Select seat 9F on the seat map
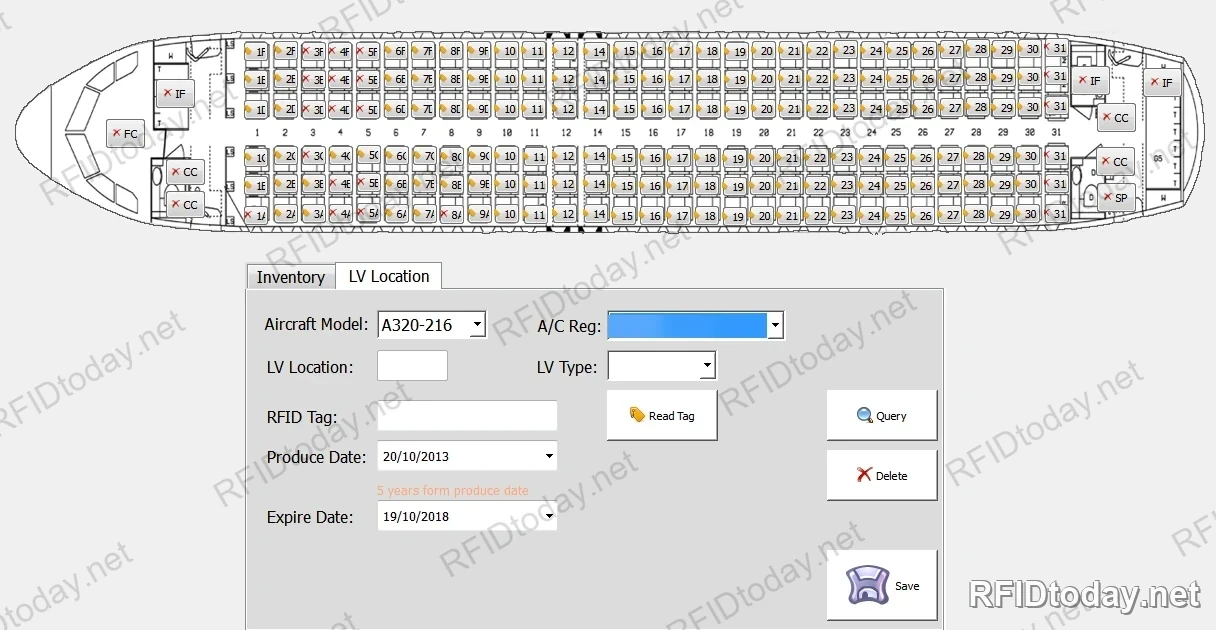Image resolution: width=1216 pixels, height=630 pixels. (x=479, y=51)
